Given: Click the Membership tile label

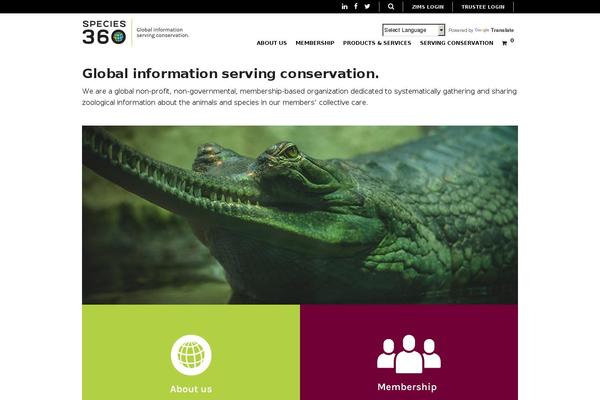Looking at the screenshot, I should [407, 387].
